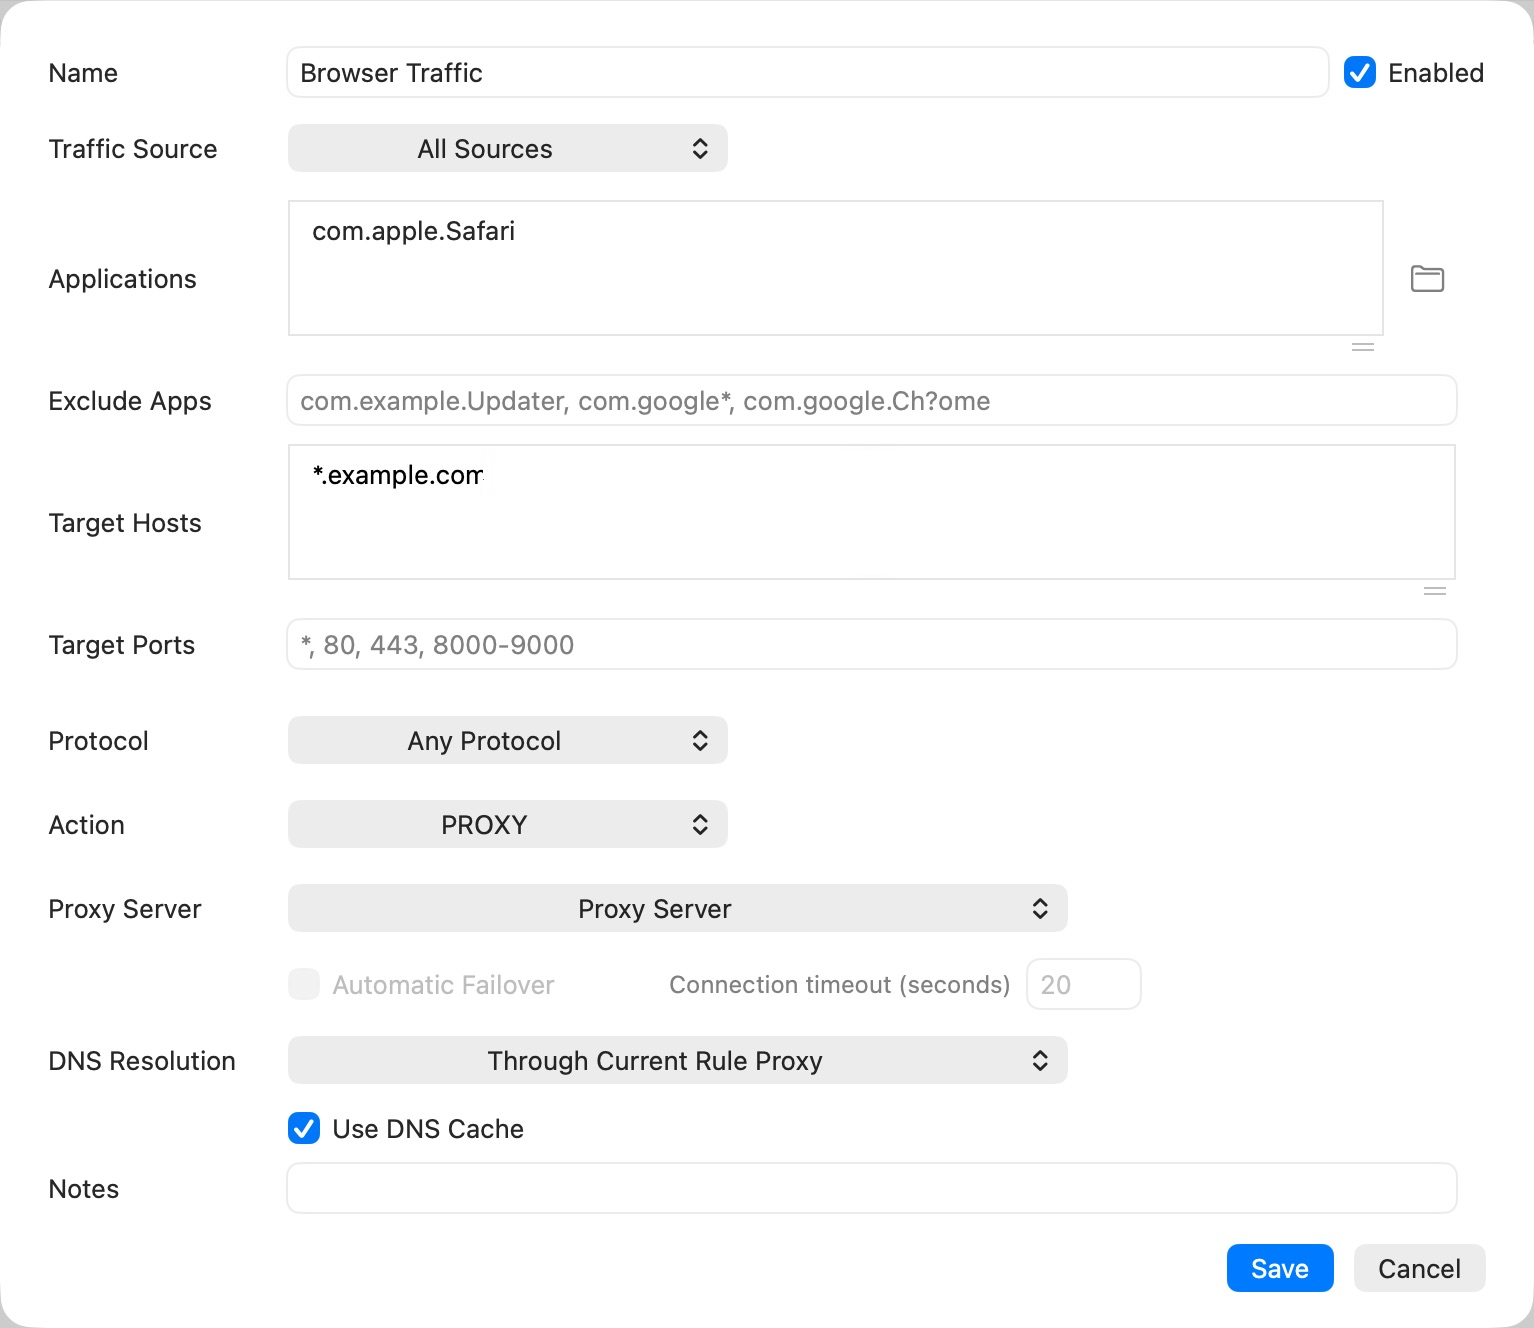Image resolution: width=1534 pixels, height=1328 pixels.
Task: Focus the Exclude Apps input field
Action: [871, 400]
